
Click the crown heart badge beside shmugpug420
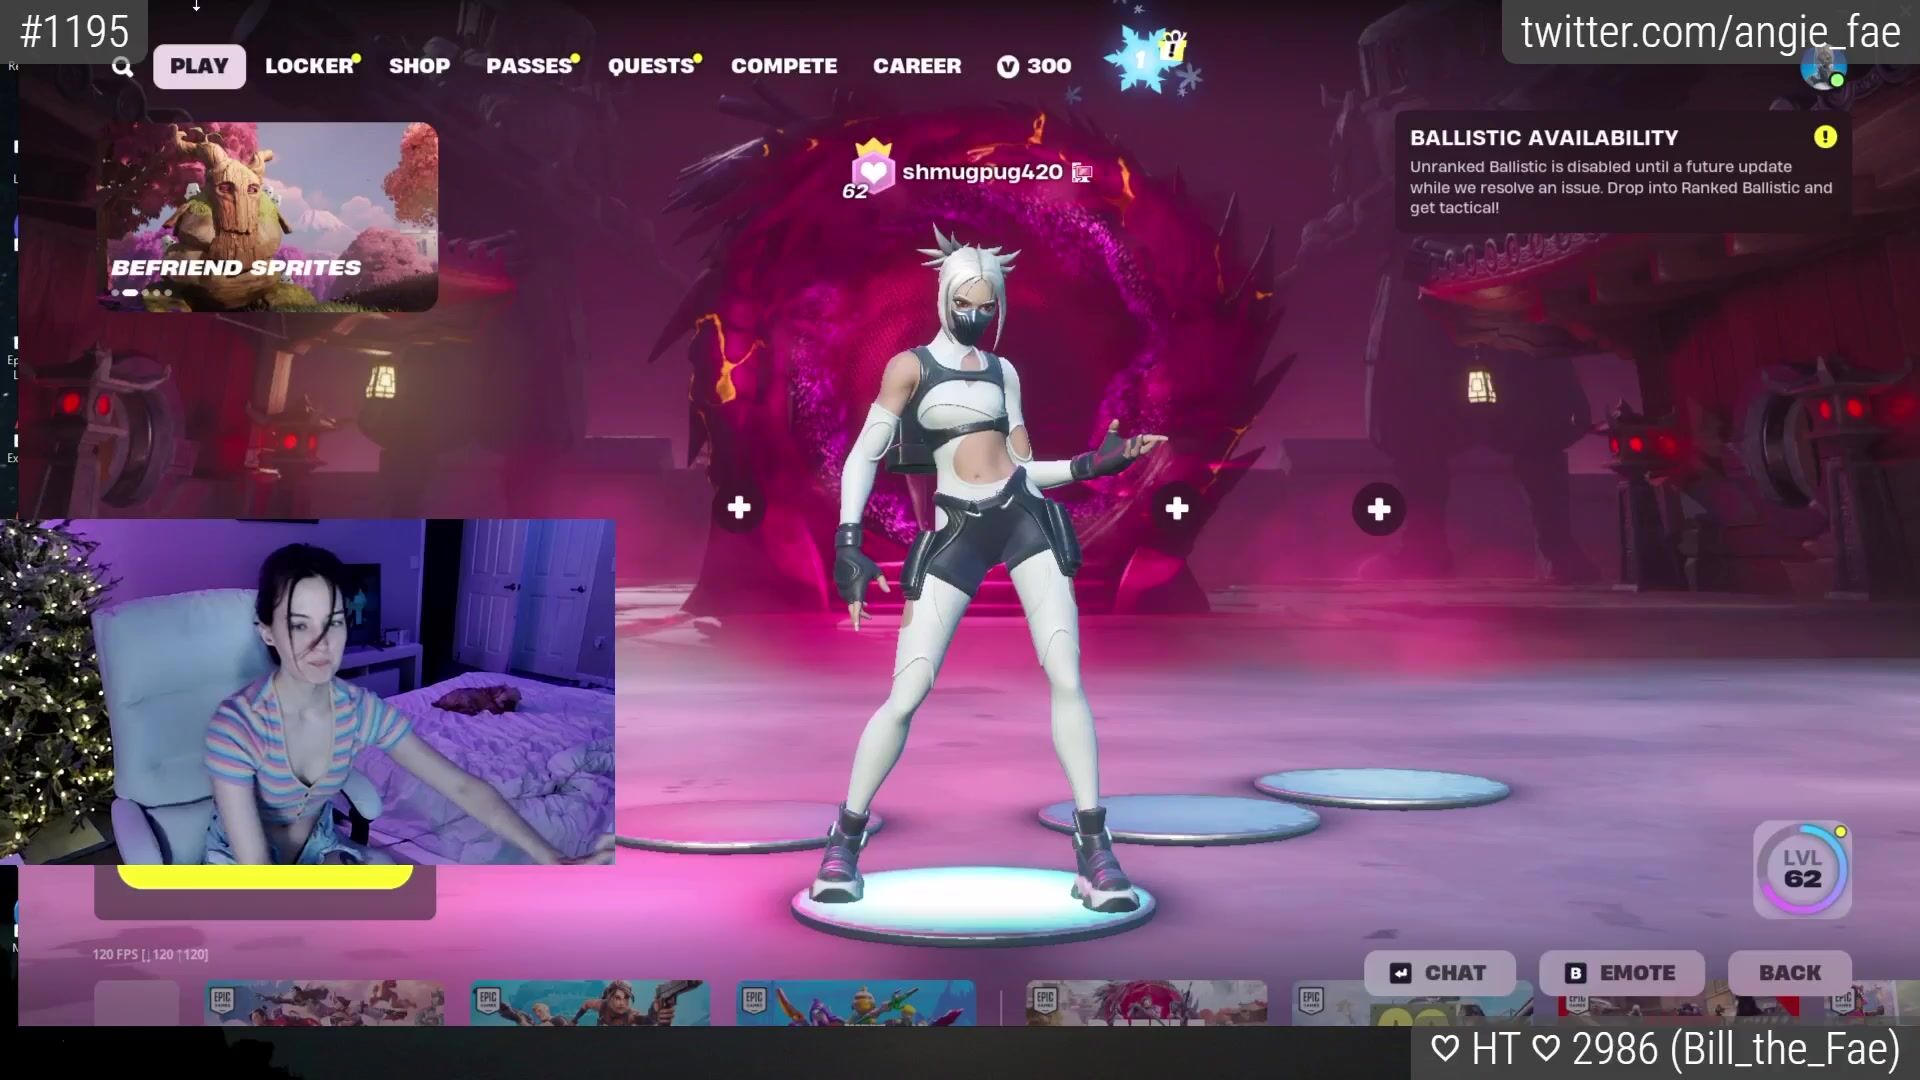coord(872,170)
